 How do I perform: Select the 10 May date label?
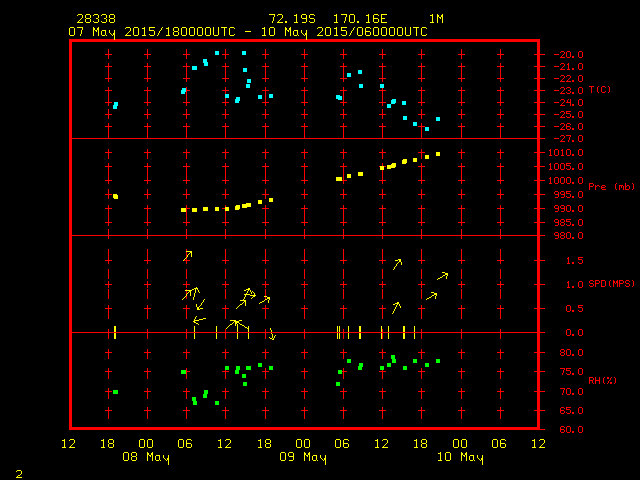click(x=459, y=458)
